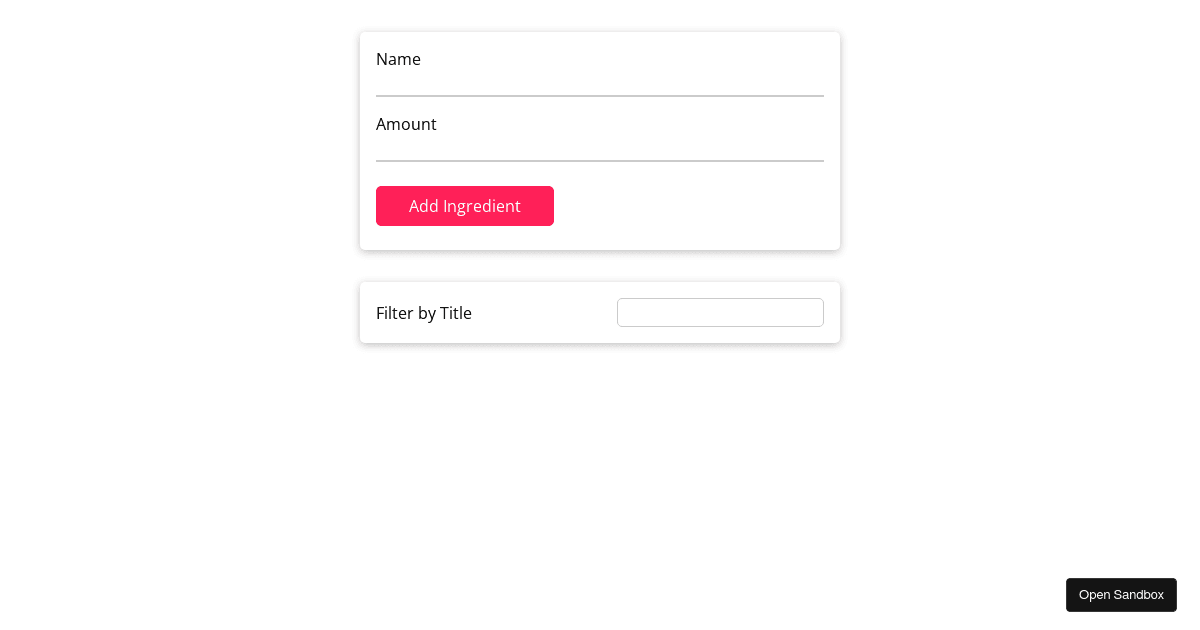This screenshot has height=630, width=1200.
Task: Click the underline beneath the Name field
Action: pos(600,92)
